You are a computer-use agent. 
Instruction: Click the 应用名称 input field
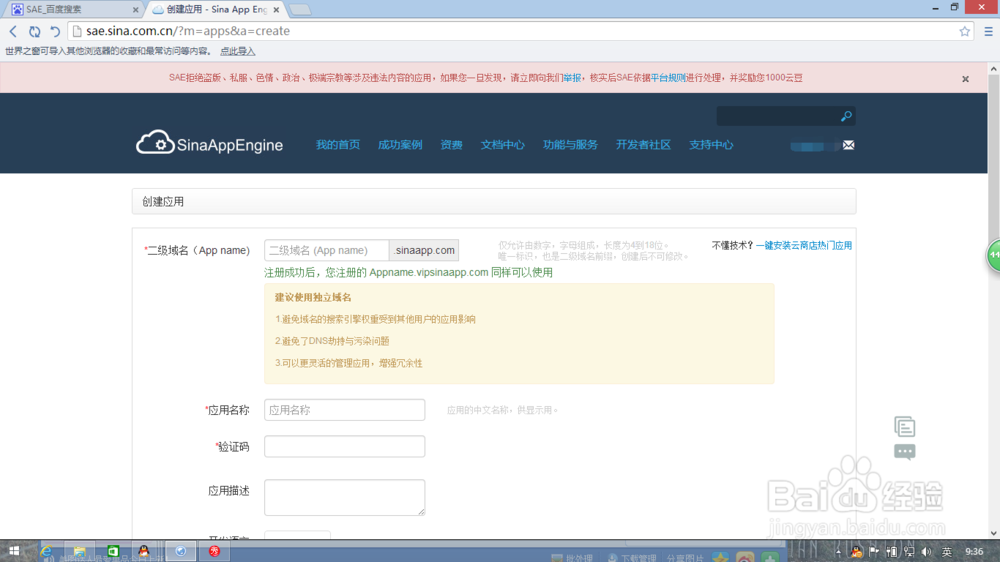coord(344,410)
